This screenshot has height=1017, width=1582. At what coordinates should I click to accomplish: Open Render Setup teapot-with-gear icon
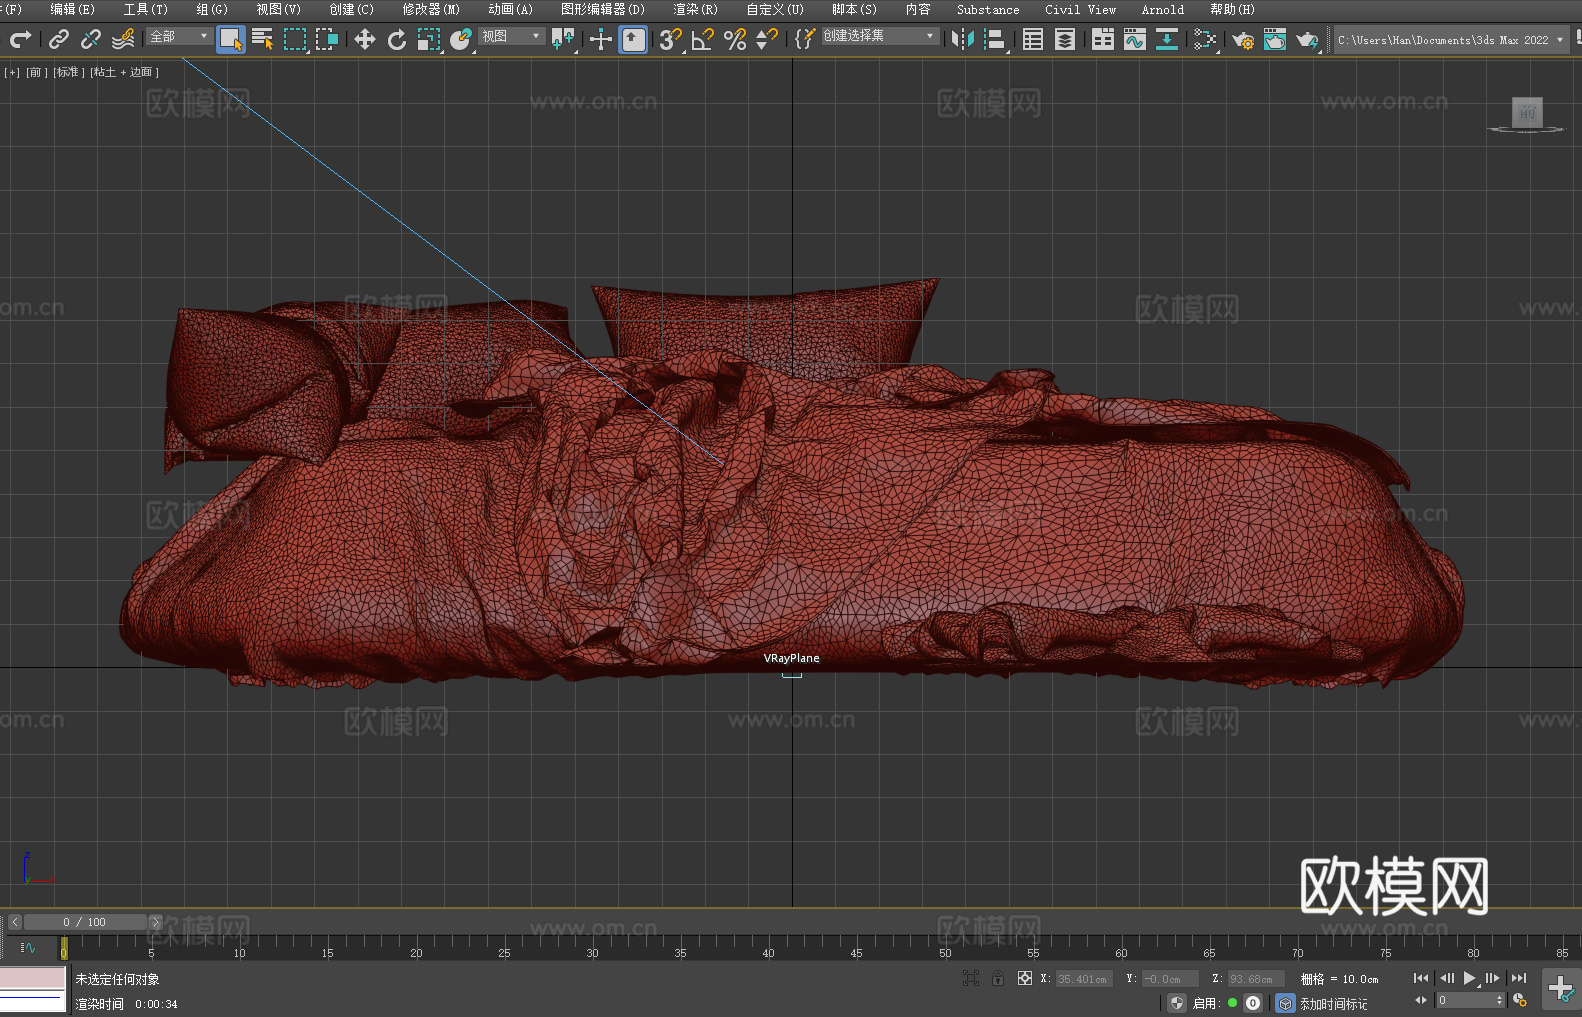click(1243, 39)
